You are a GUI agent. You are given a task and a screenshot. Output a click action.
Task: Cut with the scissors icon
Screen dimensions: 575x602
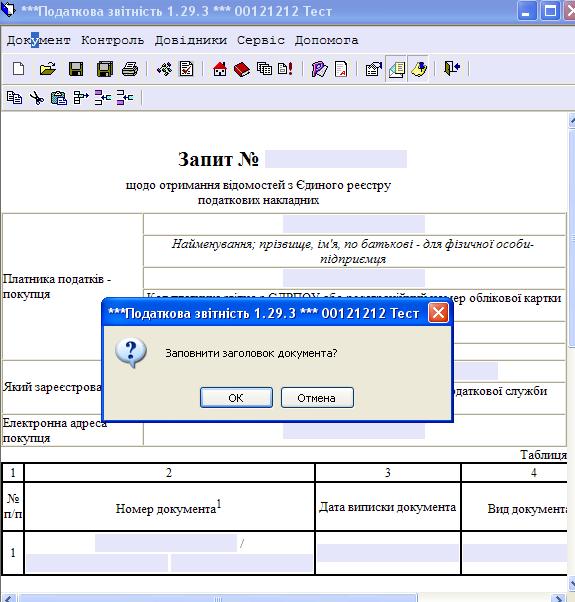[37, 98]
